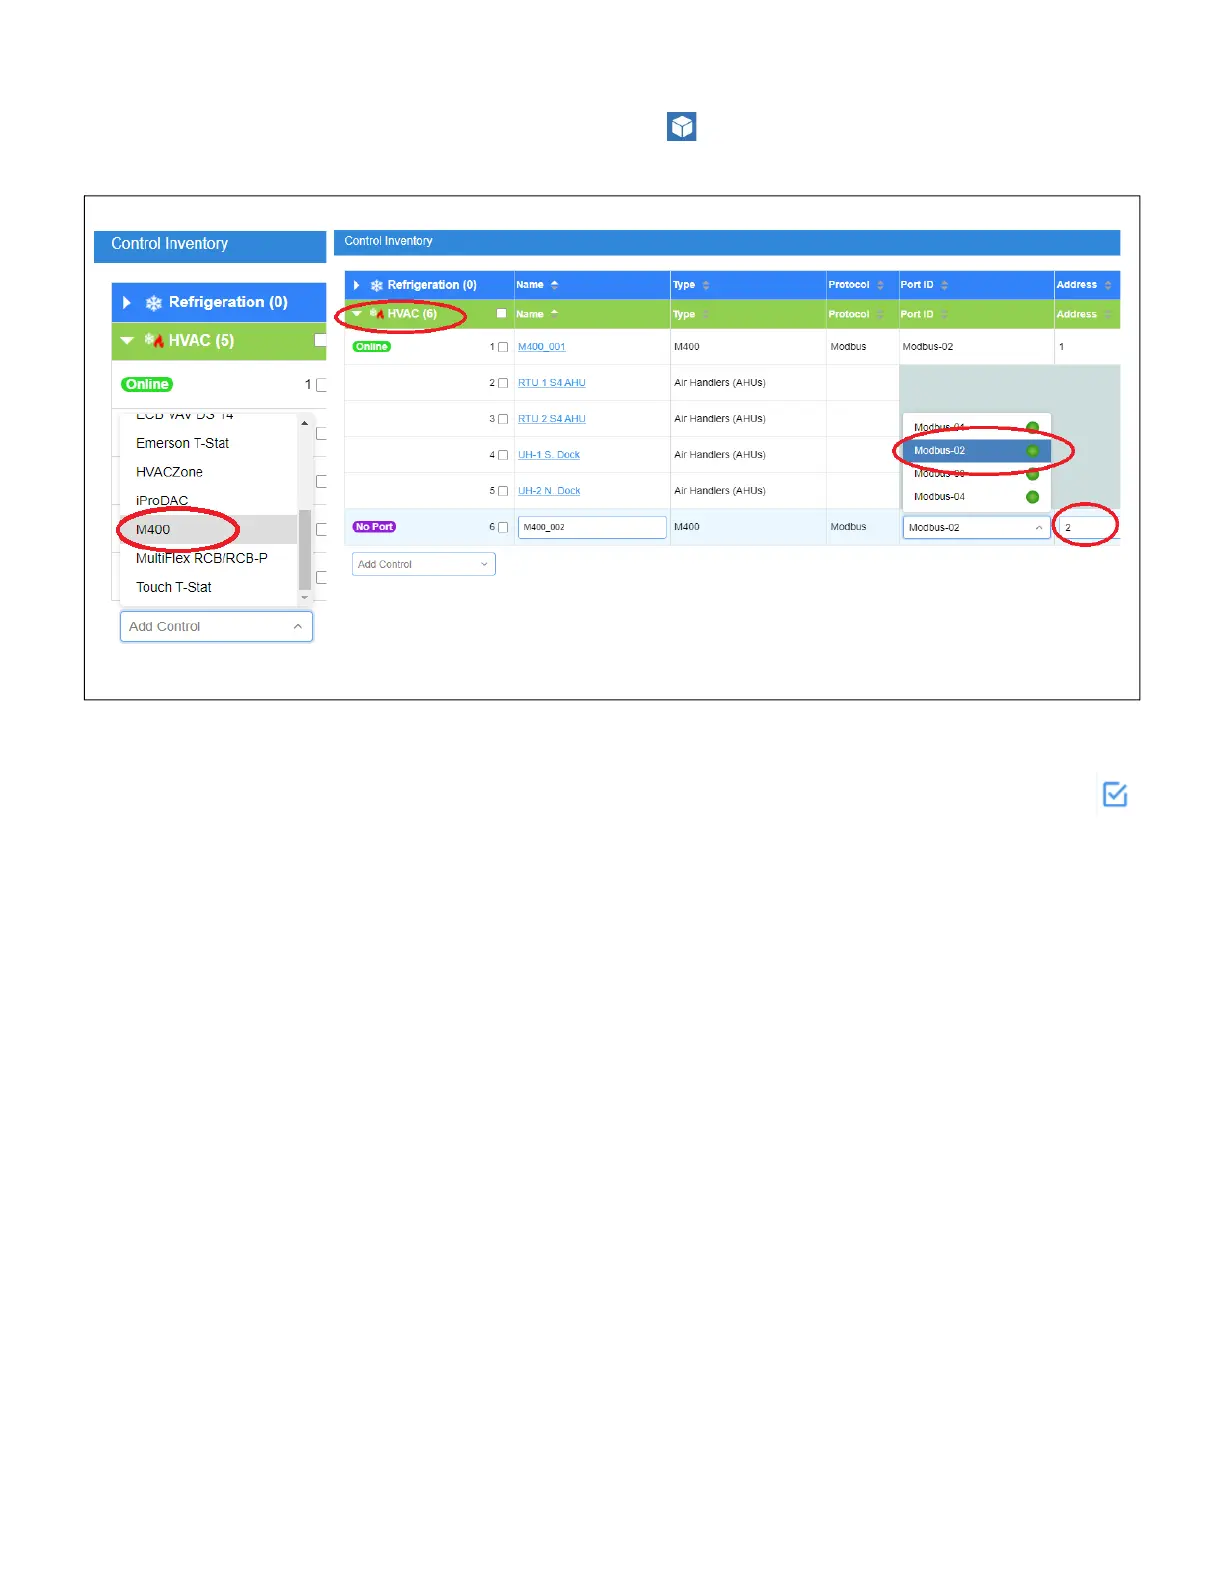
Task: Collapse HVAC (5) in the left panel
Action: click(x=127, y=341)
